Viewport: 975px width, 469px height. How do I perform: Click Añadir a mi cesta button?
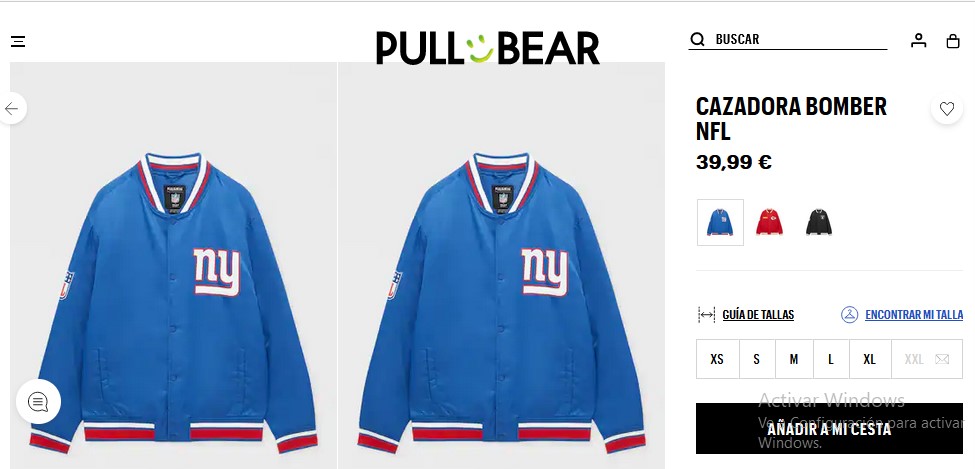829,429
